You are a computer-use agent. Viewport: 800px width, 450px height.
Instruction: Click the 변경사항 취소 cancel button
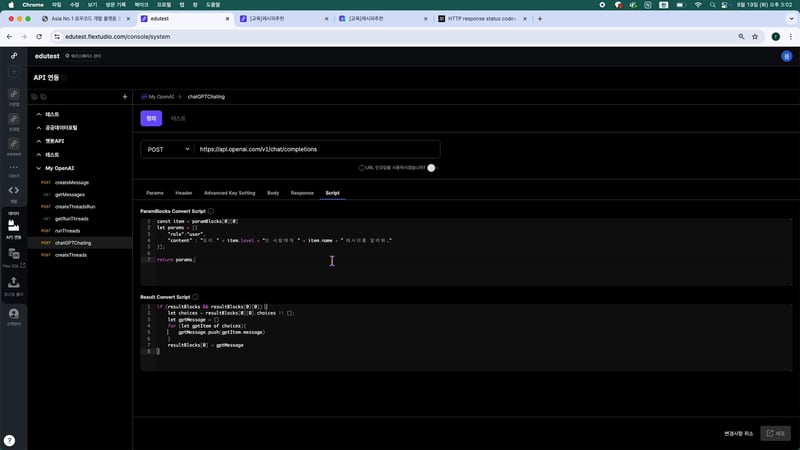[738, 433]
